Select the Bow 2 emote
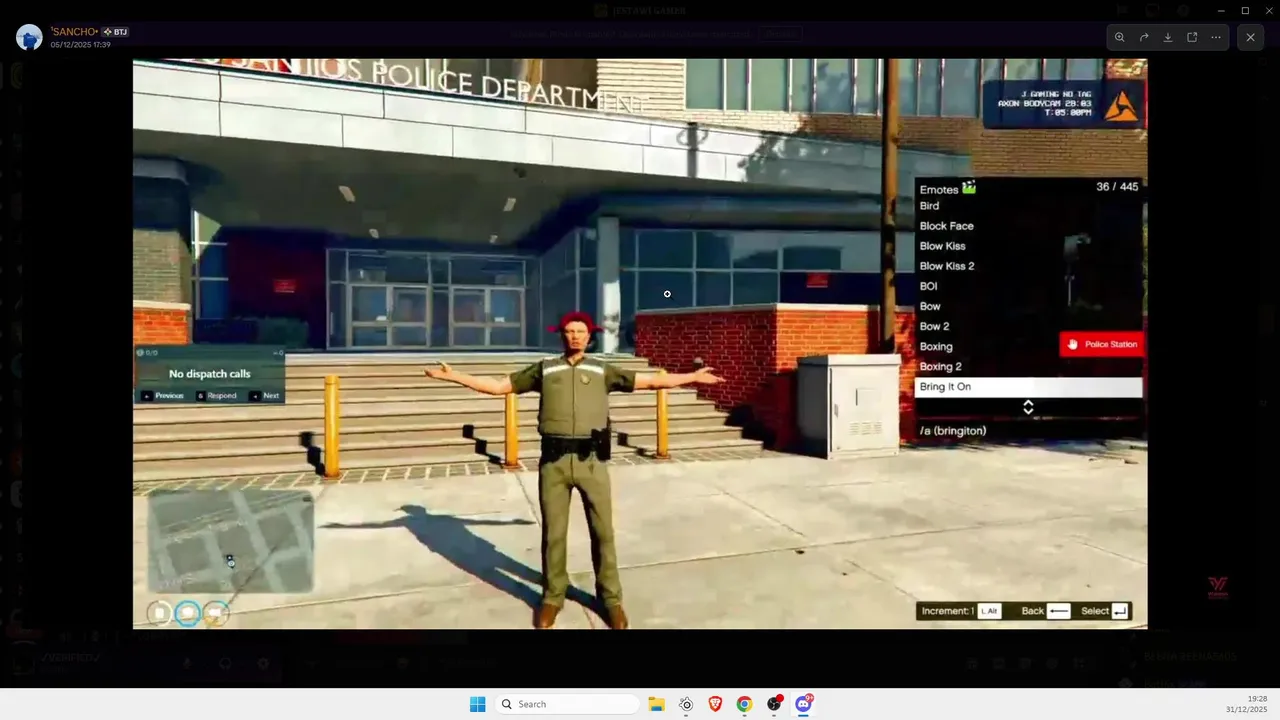This screenshot has width=1280, height=720. [1028, 326]
